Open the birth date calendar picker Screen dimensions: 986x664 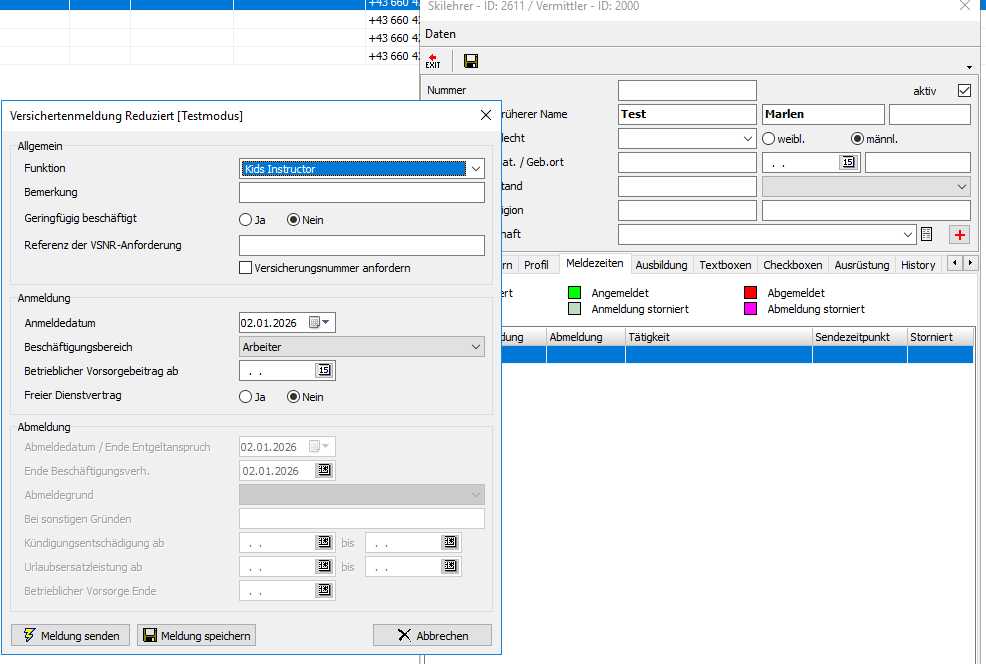pos(847,163)
